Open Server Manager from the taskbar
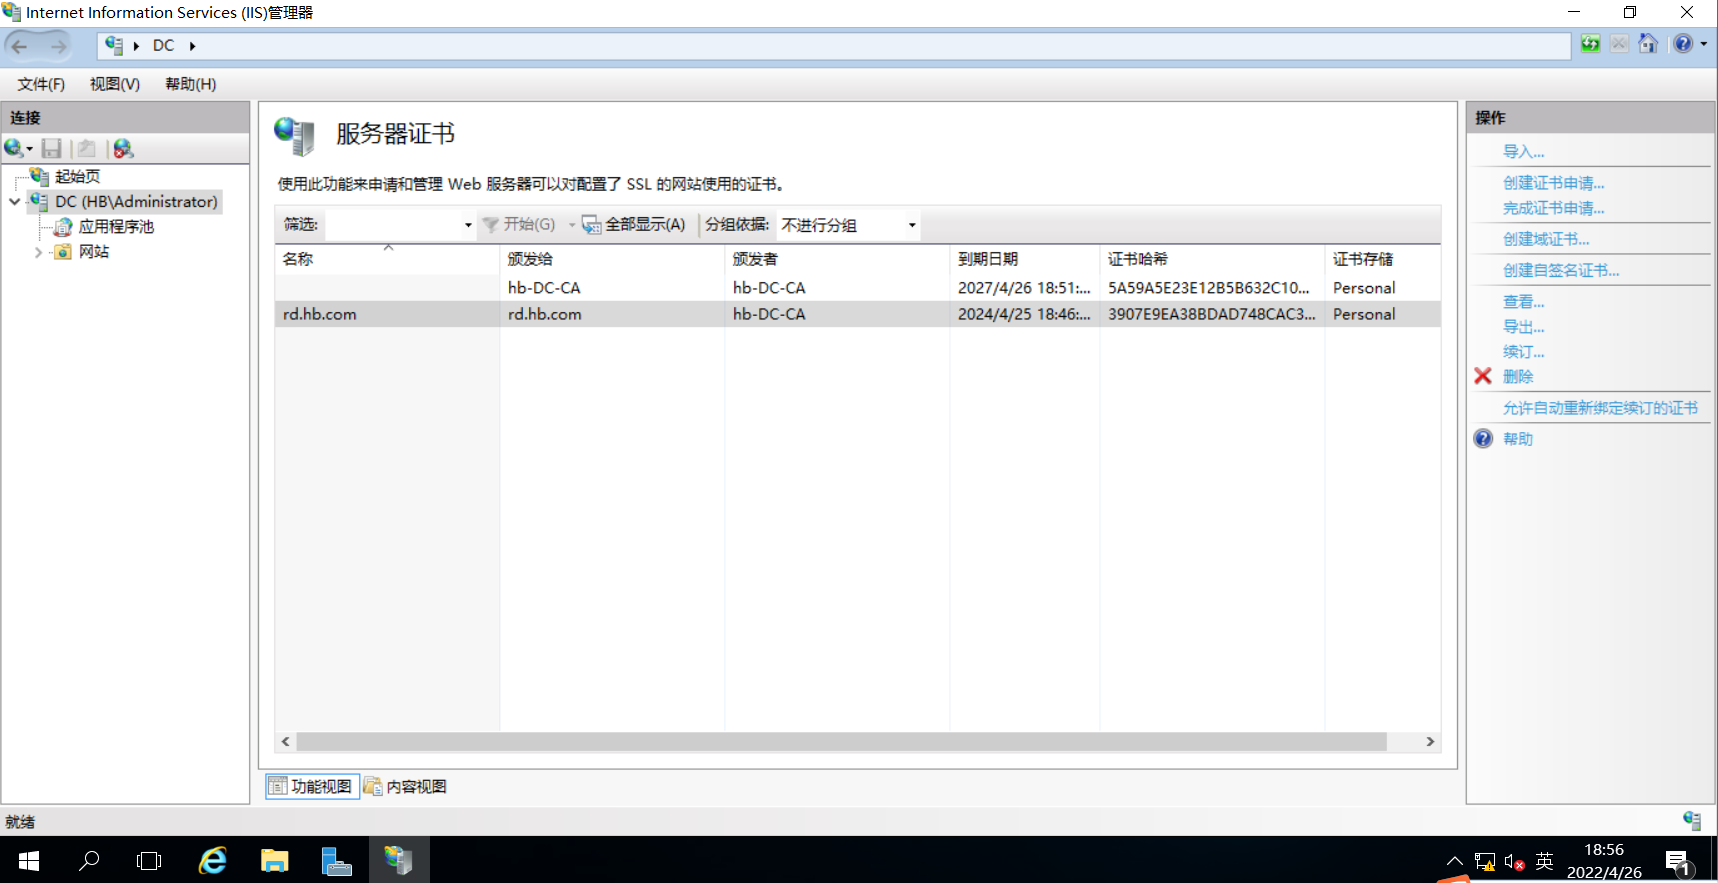Viewport: 1718px width, 883px height. [x=336, y=860]
